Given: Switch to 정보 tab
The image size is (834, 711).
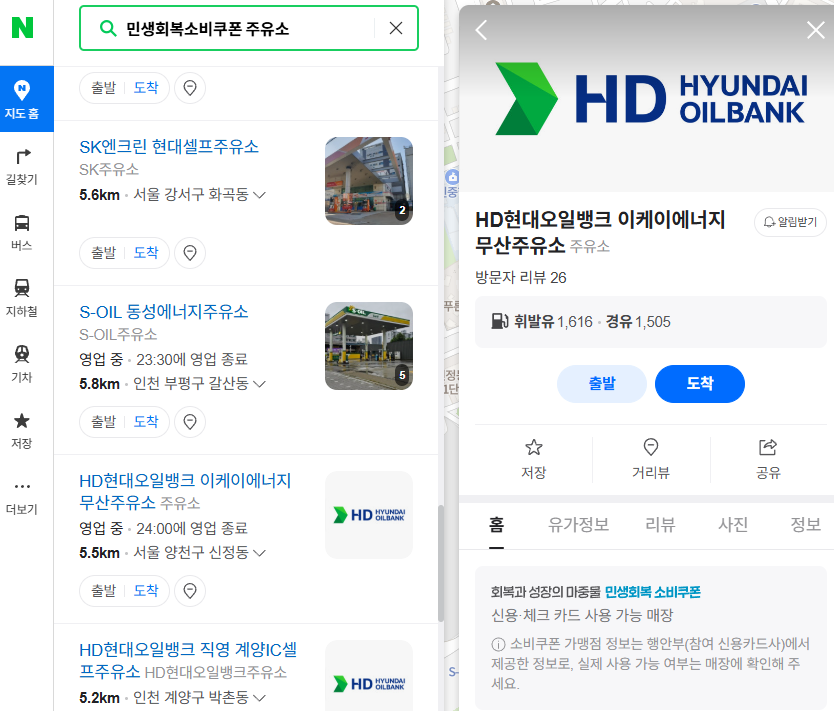Looking at the screenshot, I should pyautogui.click(x=805, y=525).
